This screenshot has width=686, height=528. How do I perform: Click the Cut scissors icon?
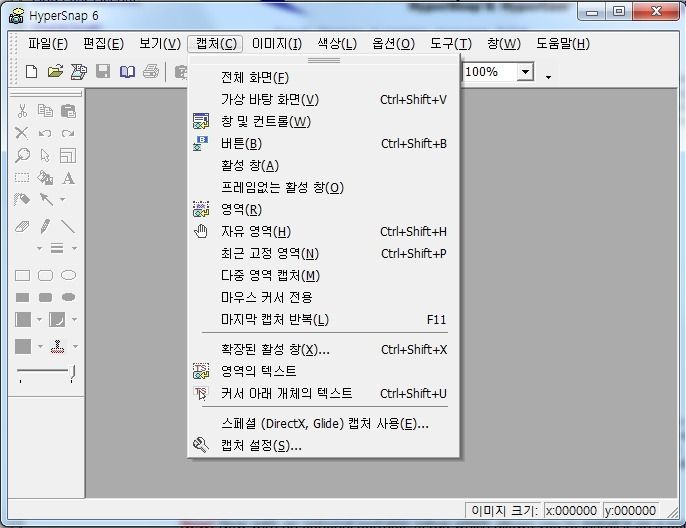[22, 111]
